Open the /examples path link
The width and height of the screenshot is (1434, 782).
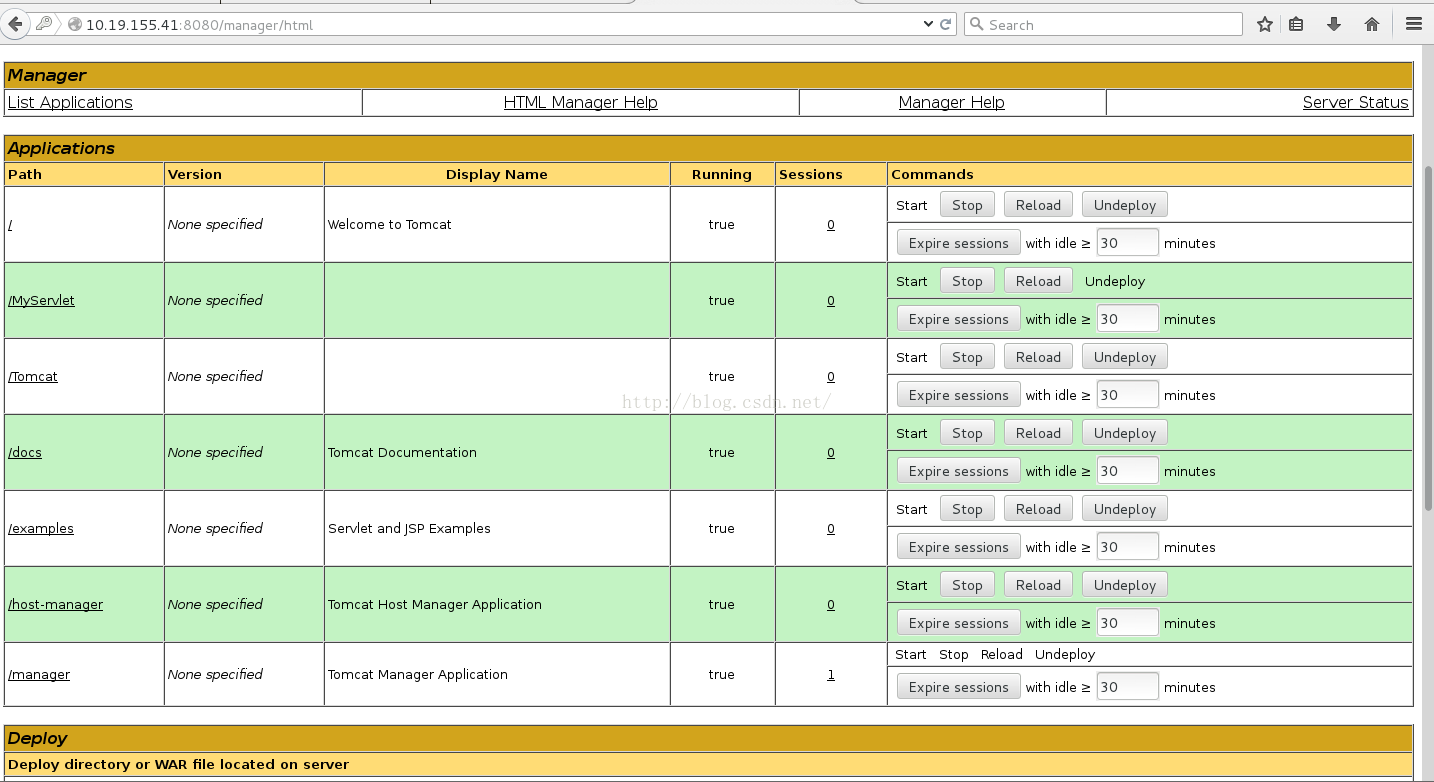[x=41, y=529]
